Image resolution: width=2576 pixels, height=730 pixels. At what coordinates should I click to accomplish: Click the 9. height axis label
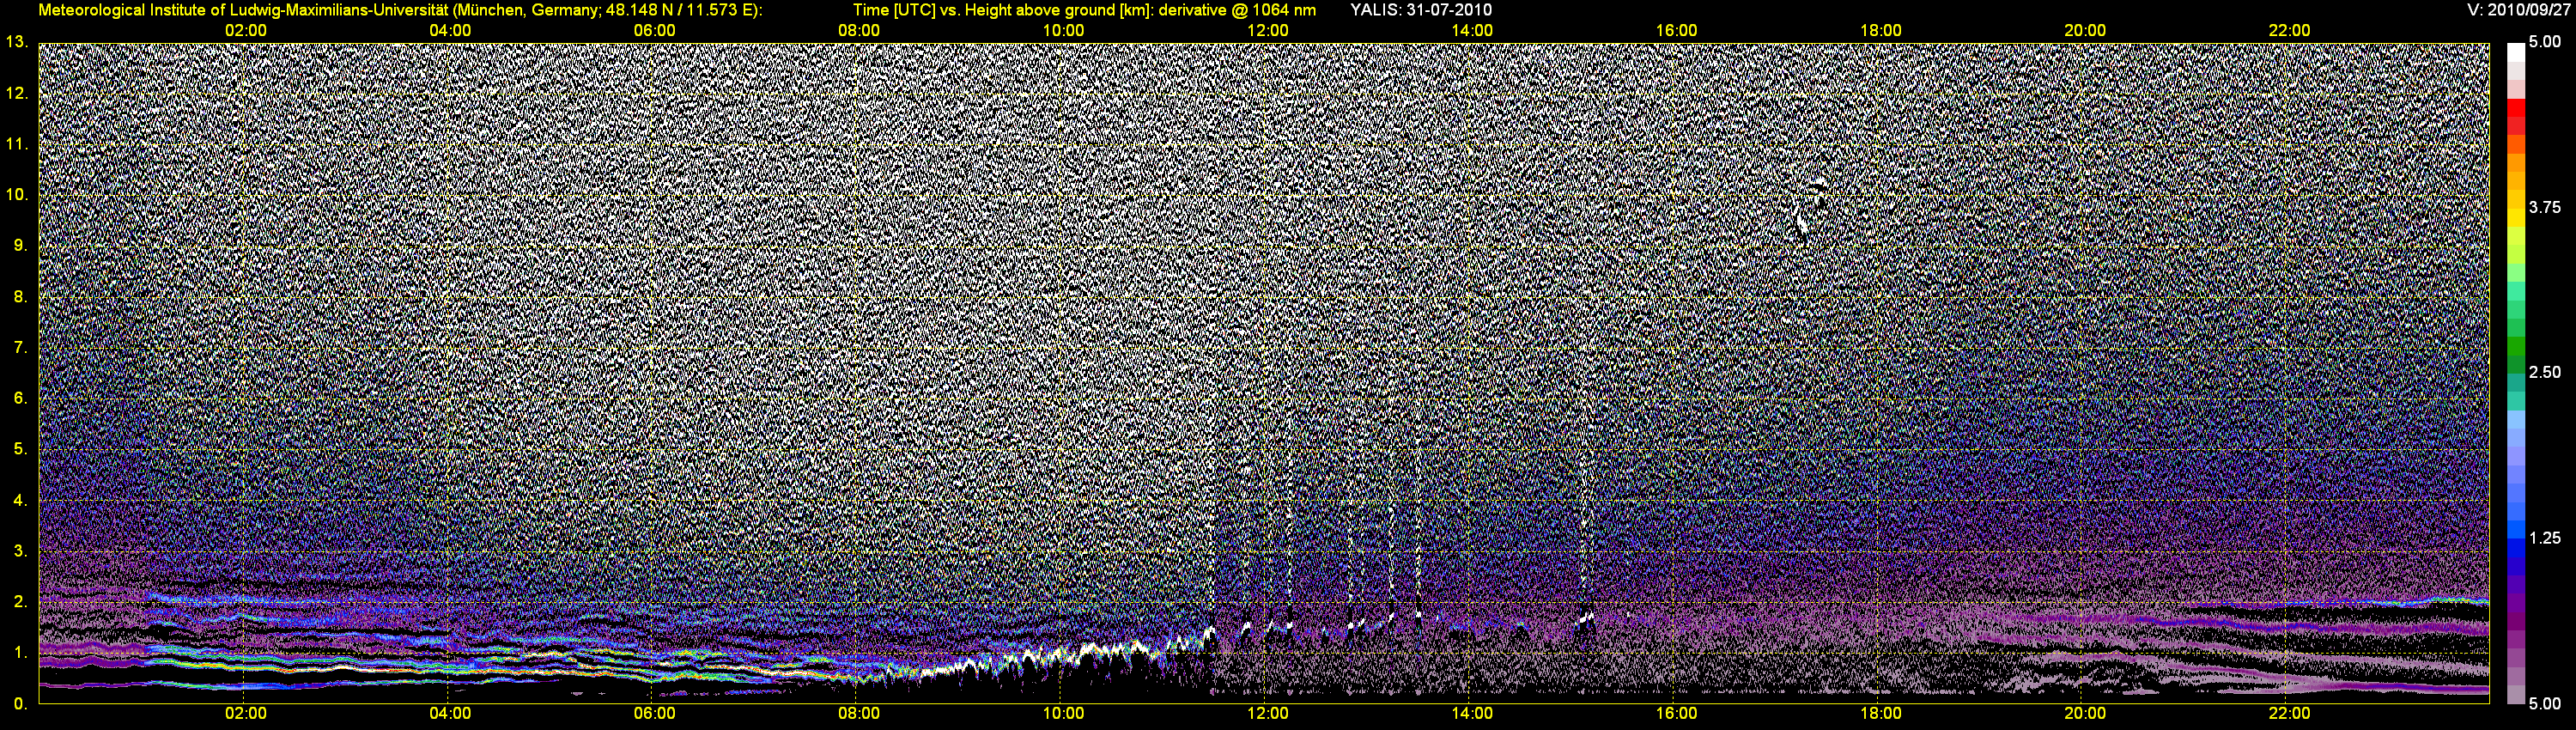point(20,245)
